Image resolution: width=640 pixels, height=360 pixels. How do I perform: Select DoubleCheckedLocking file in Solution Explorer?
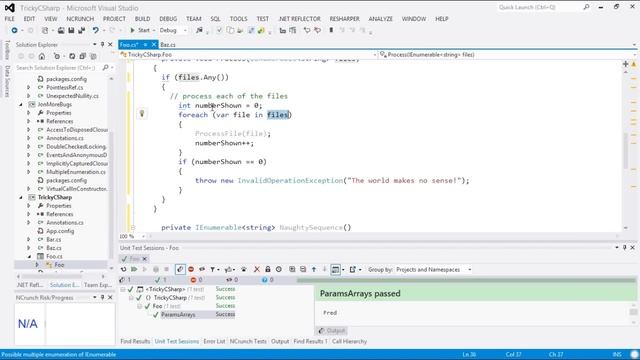[76, 147]
